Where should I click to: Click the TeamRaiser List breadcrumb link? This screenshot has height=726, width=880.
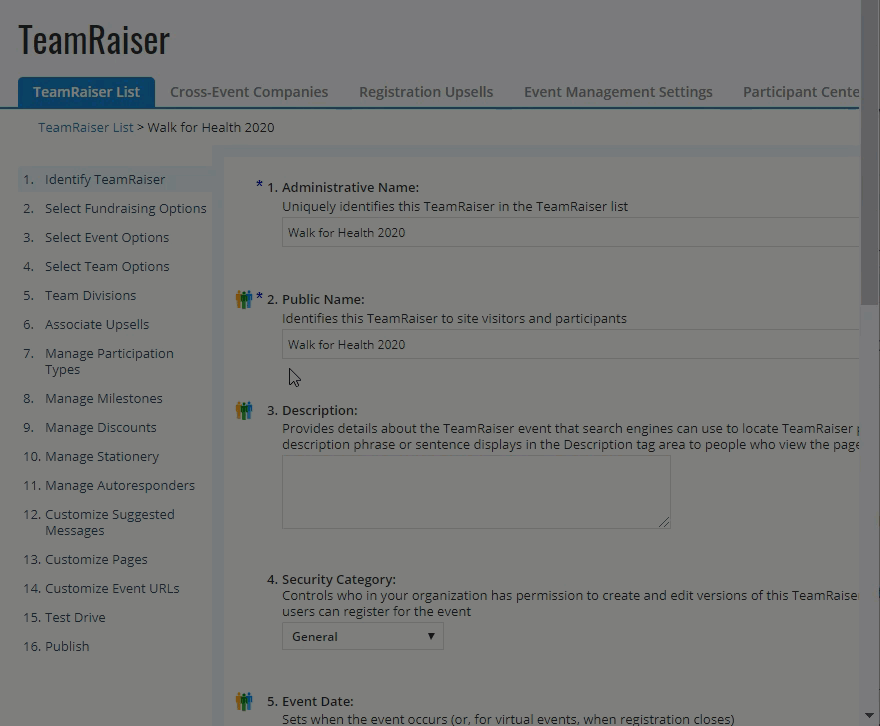(86, 127)
